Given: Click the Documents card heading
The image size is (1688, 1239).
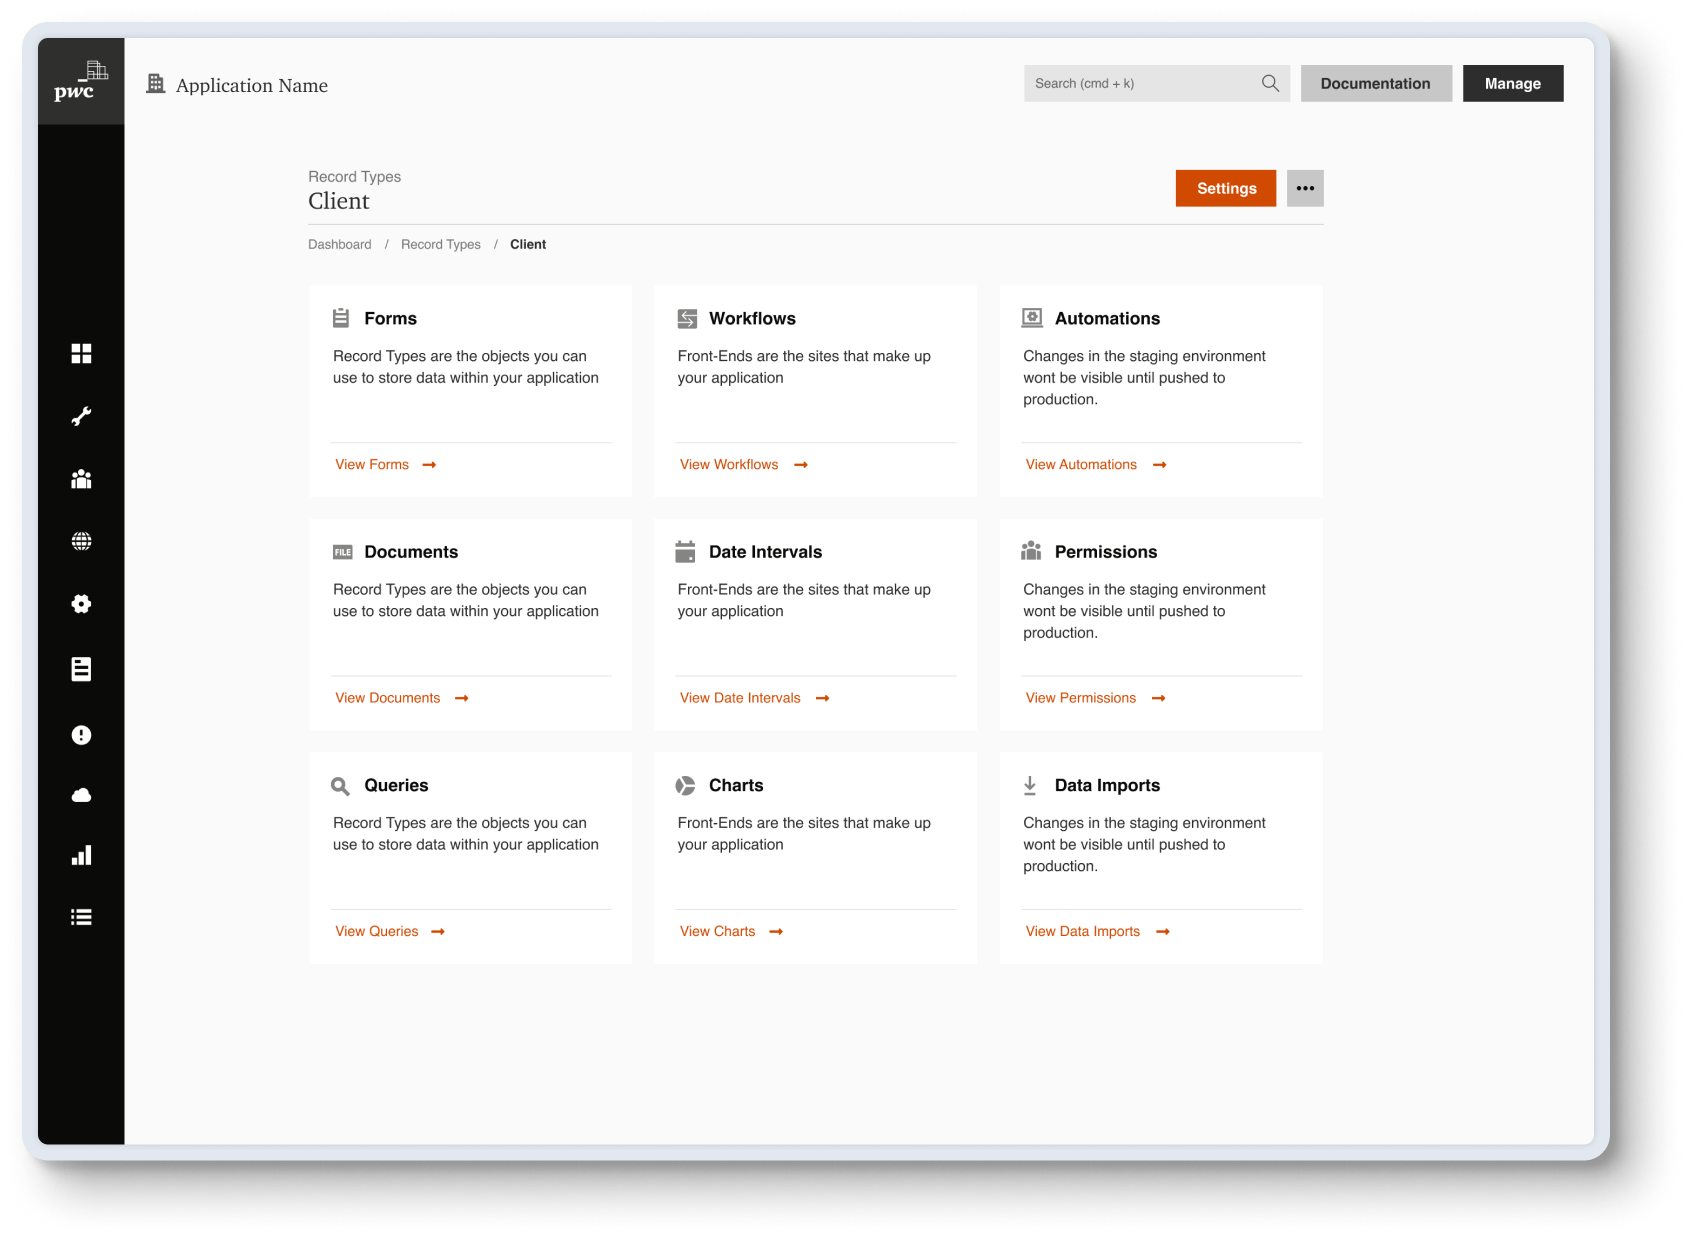Looking at the screenshot, I should click(x=411, y=552).
